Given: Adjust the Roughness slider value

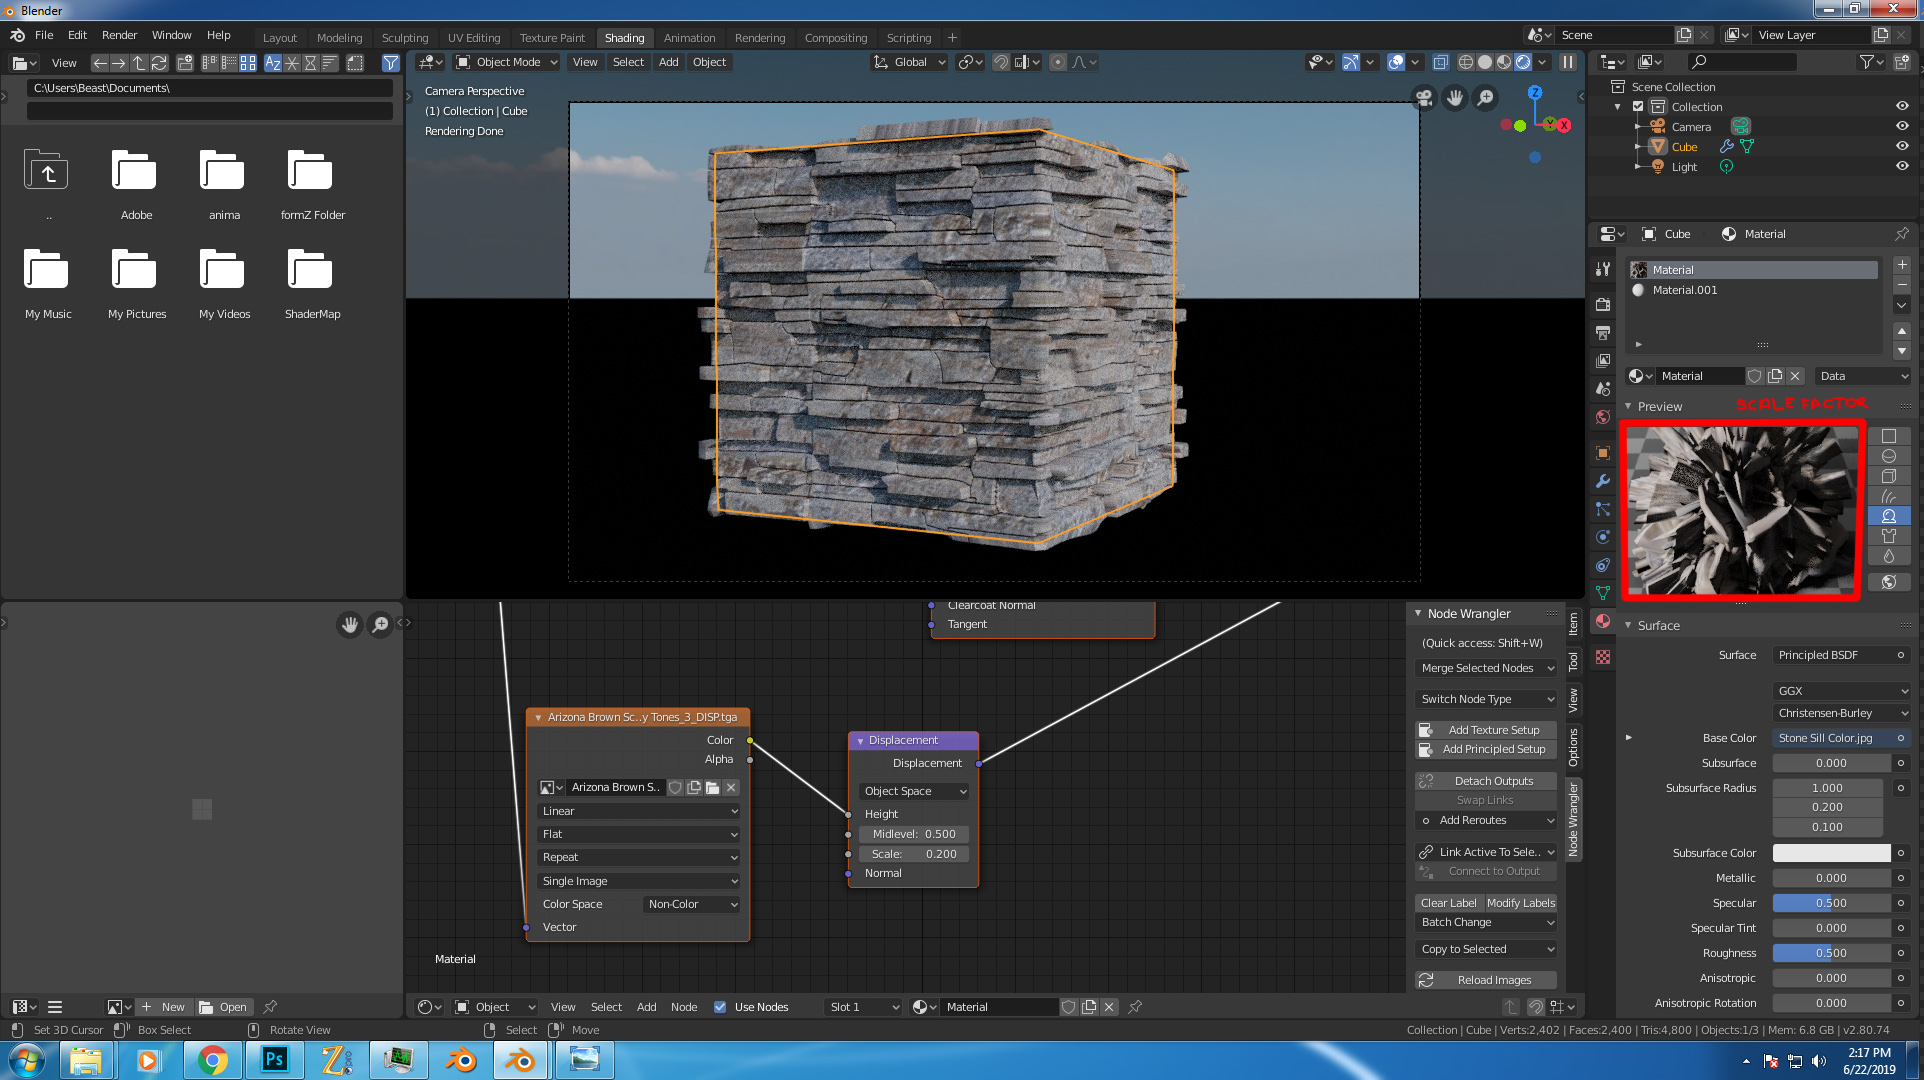Looking at the screenshot, I should tap(1831, 953).
